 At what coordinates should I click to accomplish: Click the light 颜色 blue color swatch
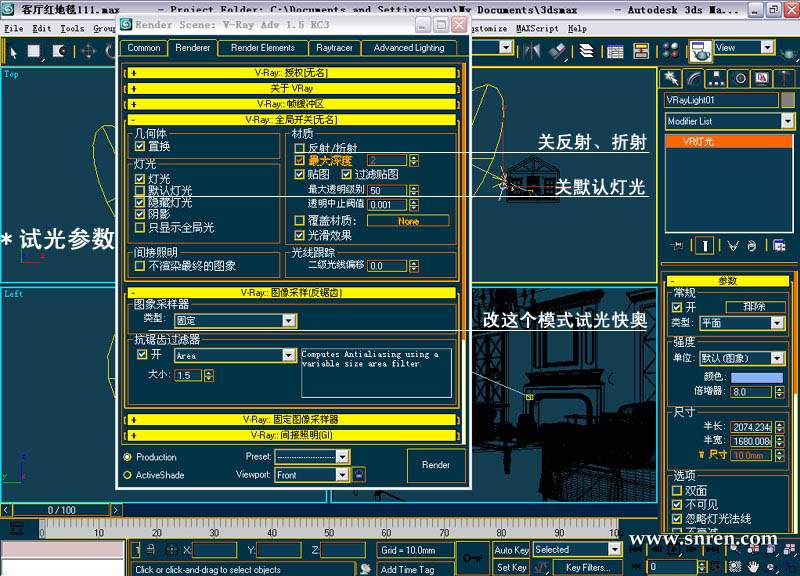coord(757,377)
